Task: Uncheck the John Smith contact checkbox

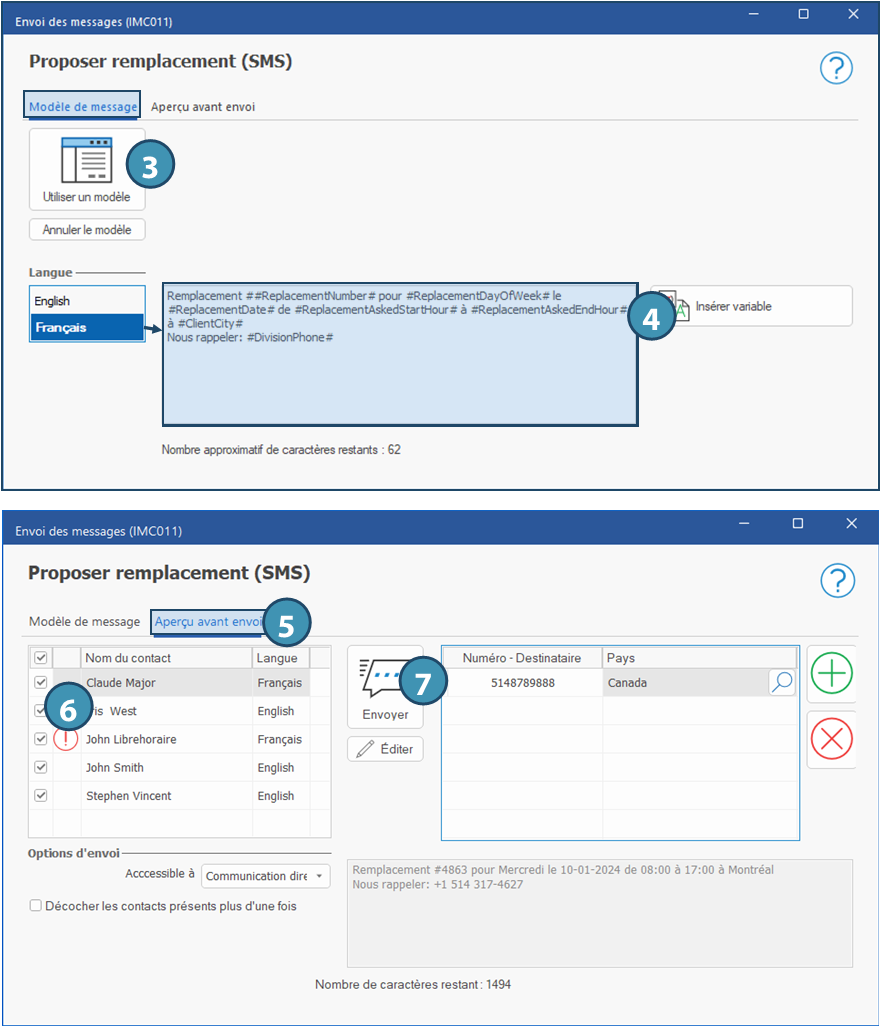Action: (41, 768)
